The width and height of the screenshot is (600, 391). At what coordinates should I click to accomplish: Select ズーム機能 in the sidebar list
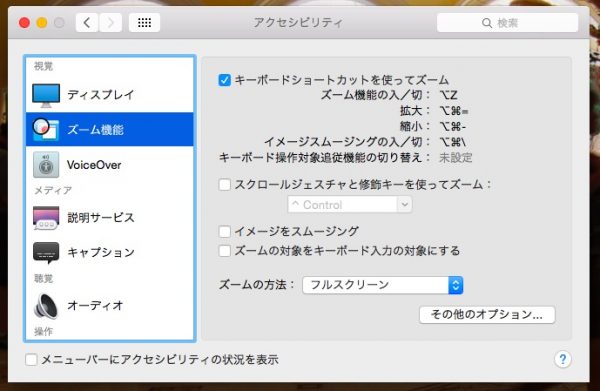(x=110, y=130)
